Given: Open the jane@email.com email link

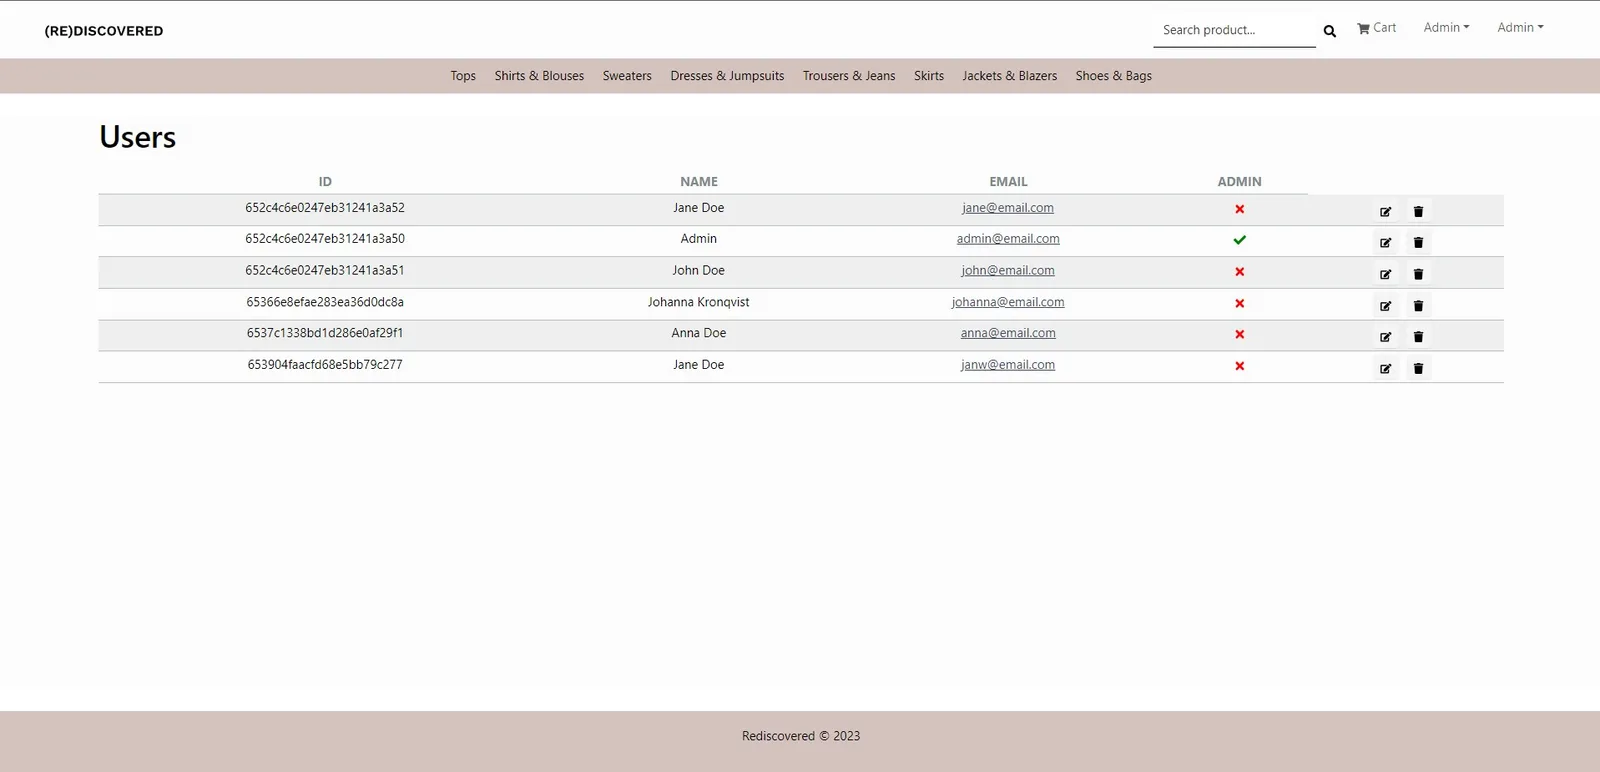Looking at the screenshot, I should coord(1008,208).
